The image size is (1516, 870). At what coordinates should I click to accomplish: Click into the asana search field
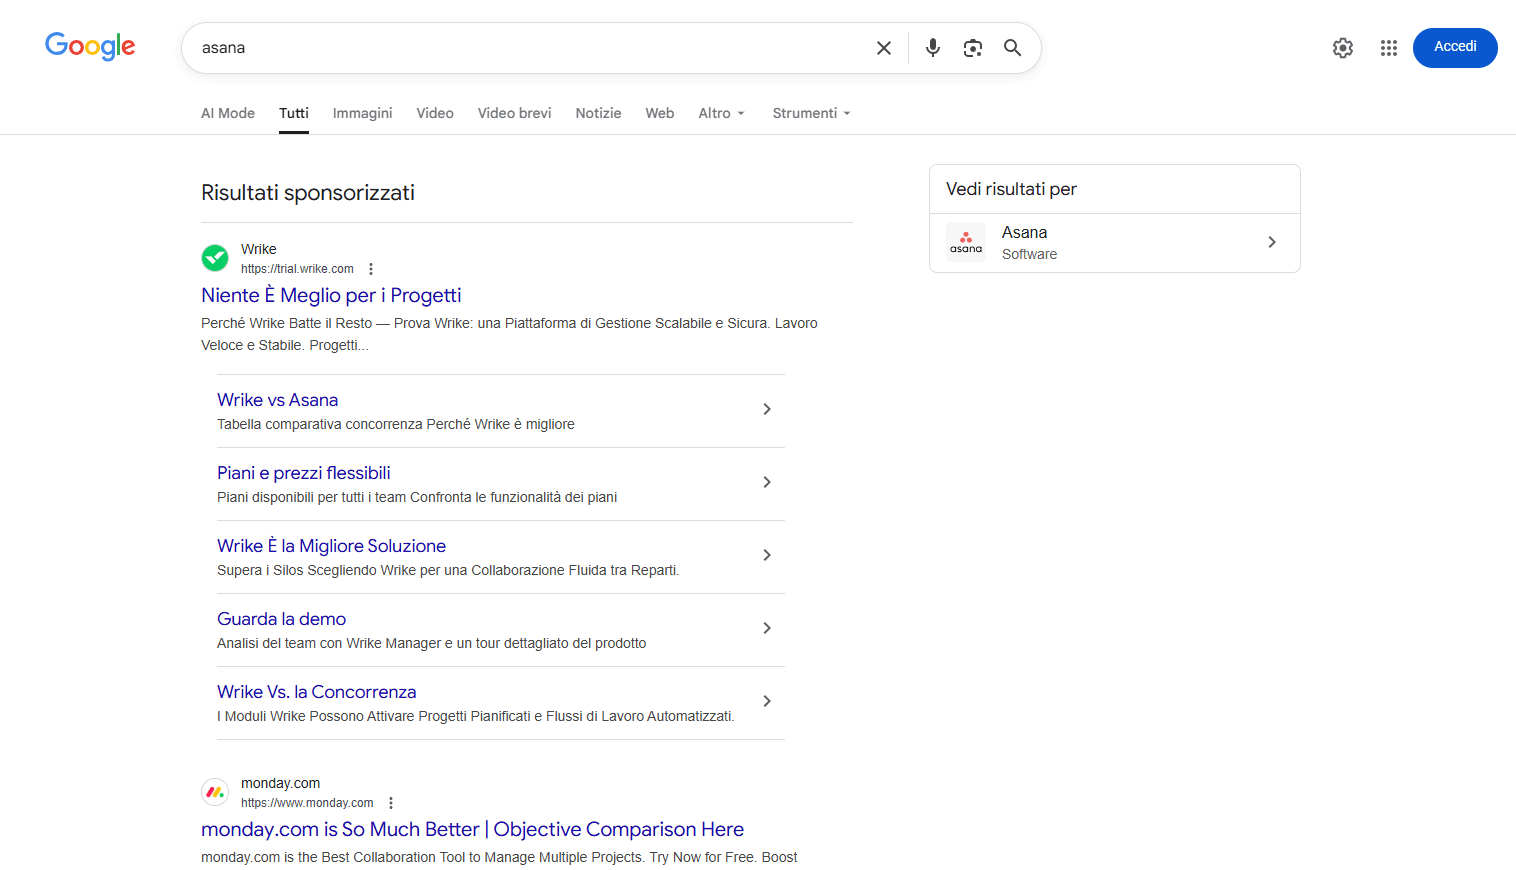pyautogui.click(x=530, y=48)
